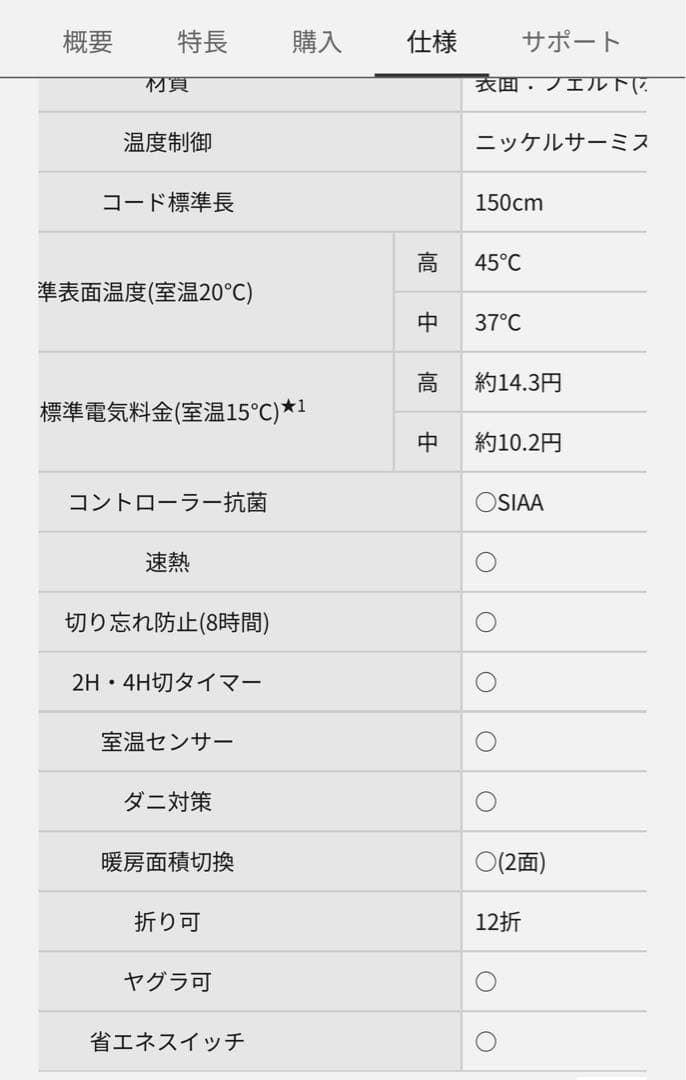Click the 45℃ value in 高 row
This screenshot has width=686, height=1080.
tap(500, 262)
